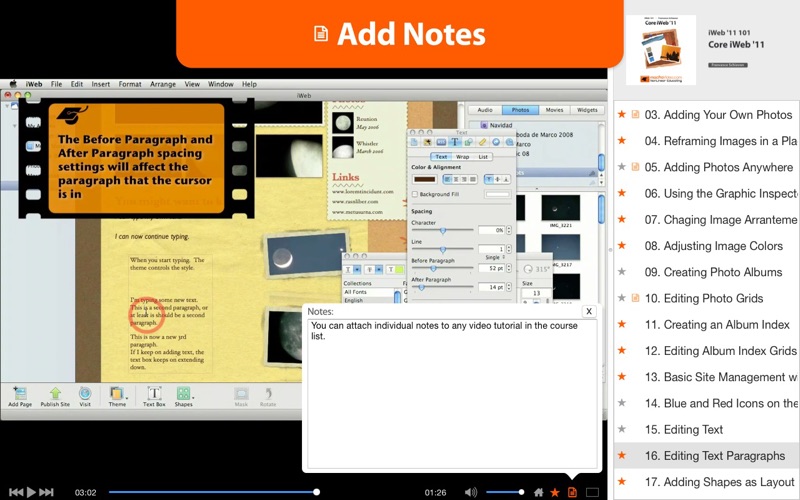Close the Notes popup with X
Viewport: 800px width, 500px height.
(589, 311)
